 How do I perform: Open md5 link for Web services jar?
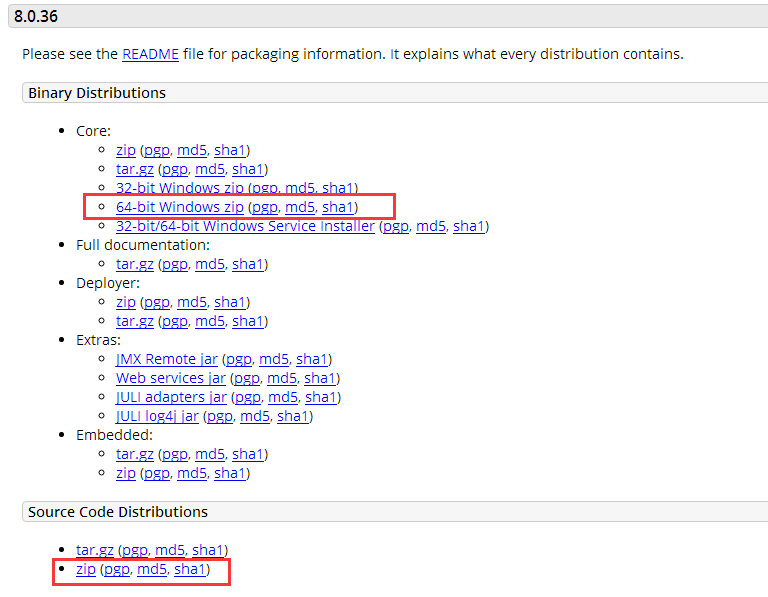(282, 378)
